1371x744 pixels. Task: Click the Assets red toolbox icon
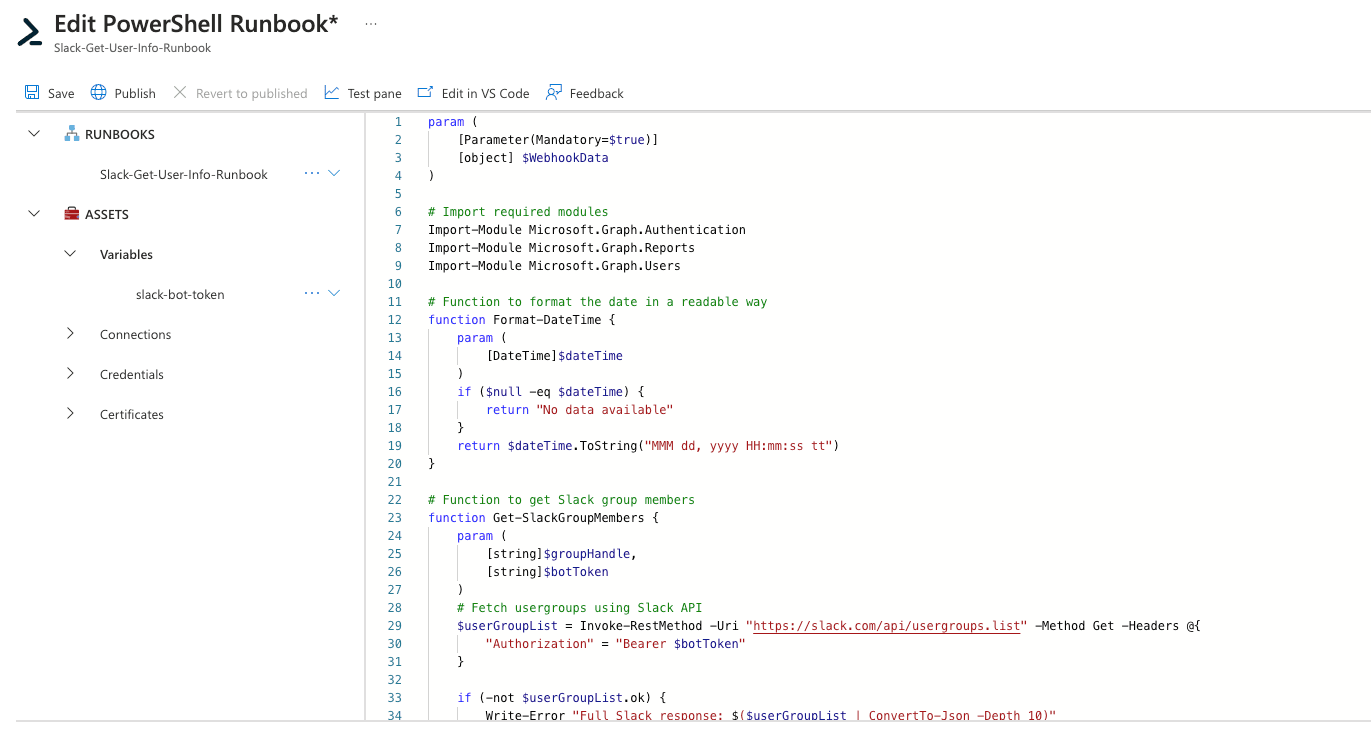[x=72, y=213]
